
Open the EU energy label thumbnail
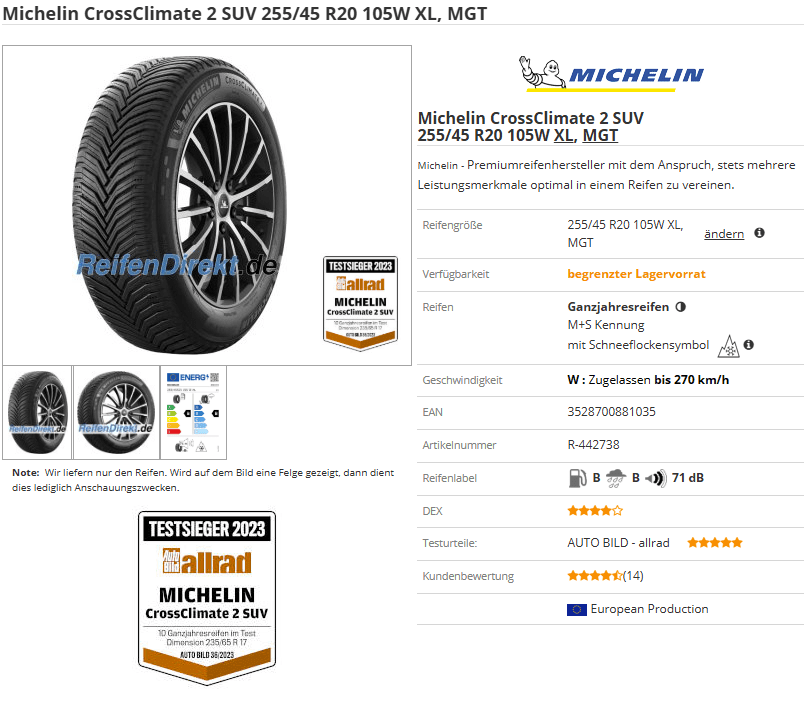tap(193, 412)
